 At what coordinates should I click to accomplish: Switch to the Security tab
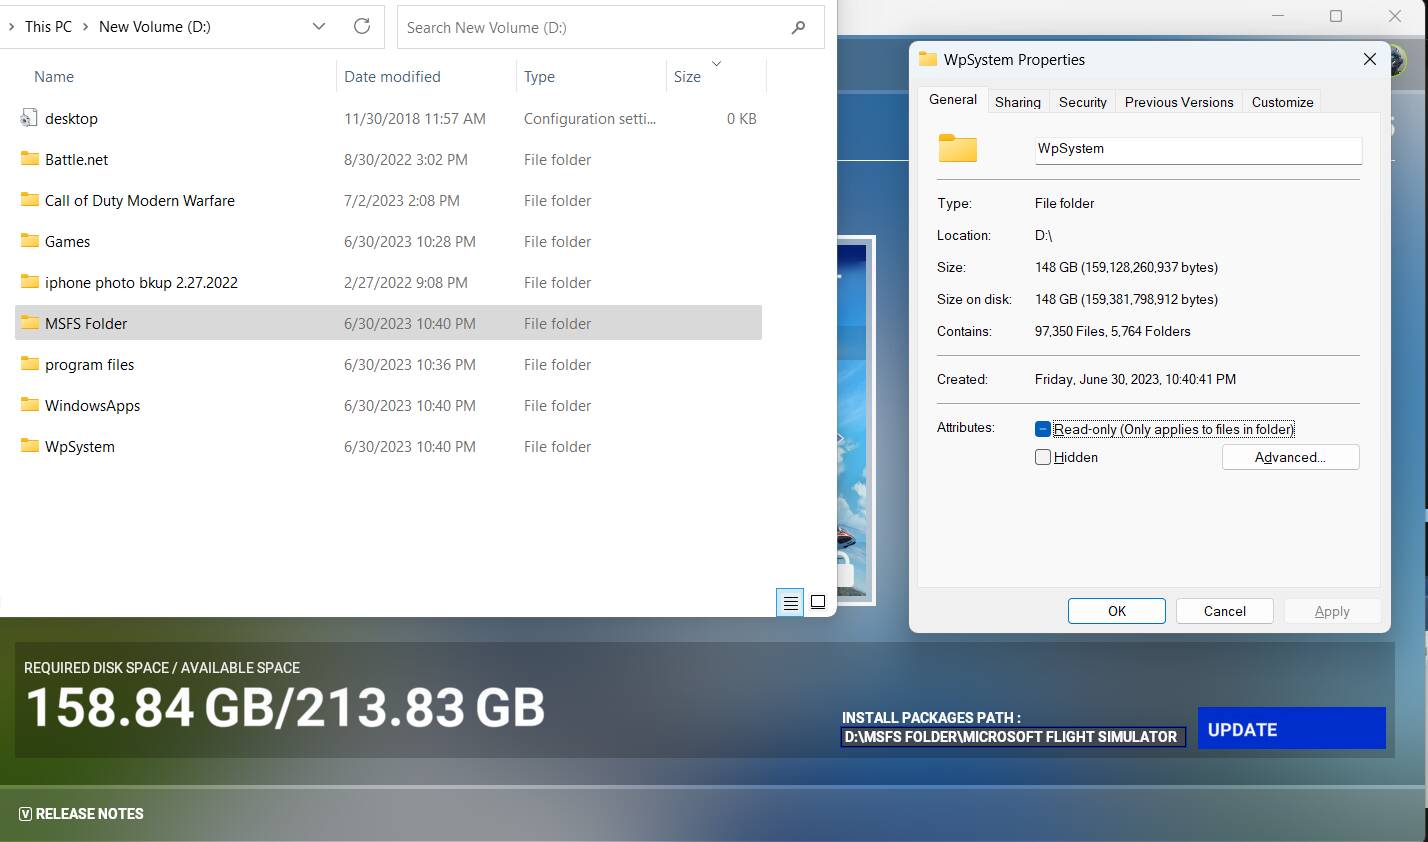click(1082, 102)
